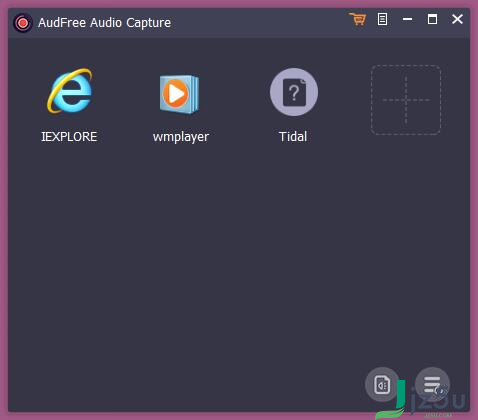The image size is (478, 420).
Task: Open the audio format settings button
Action: coord(382,385)
